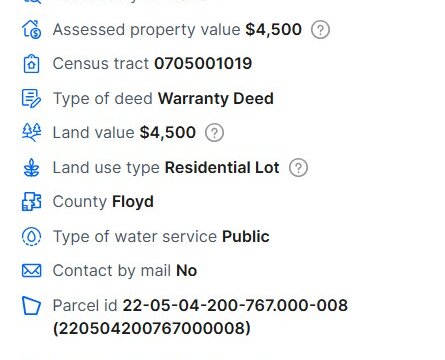This screenshot has width=445, height=360.
Task: Show help tooltip for Land use type
Action: (298, 167)
